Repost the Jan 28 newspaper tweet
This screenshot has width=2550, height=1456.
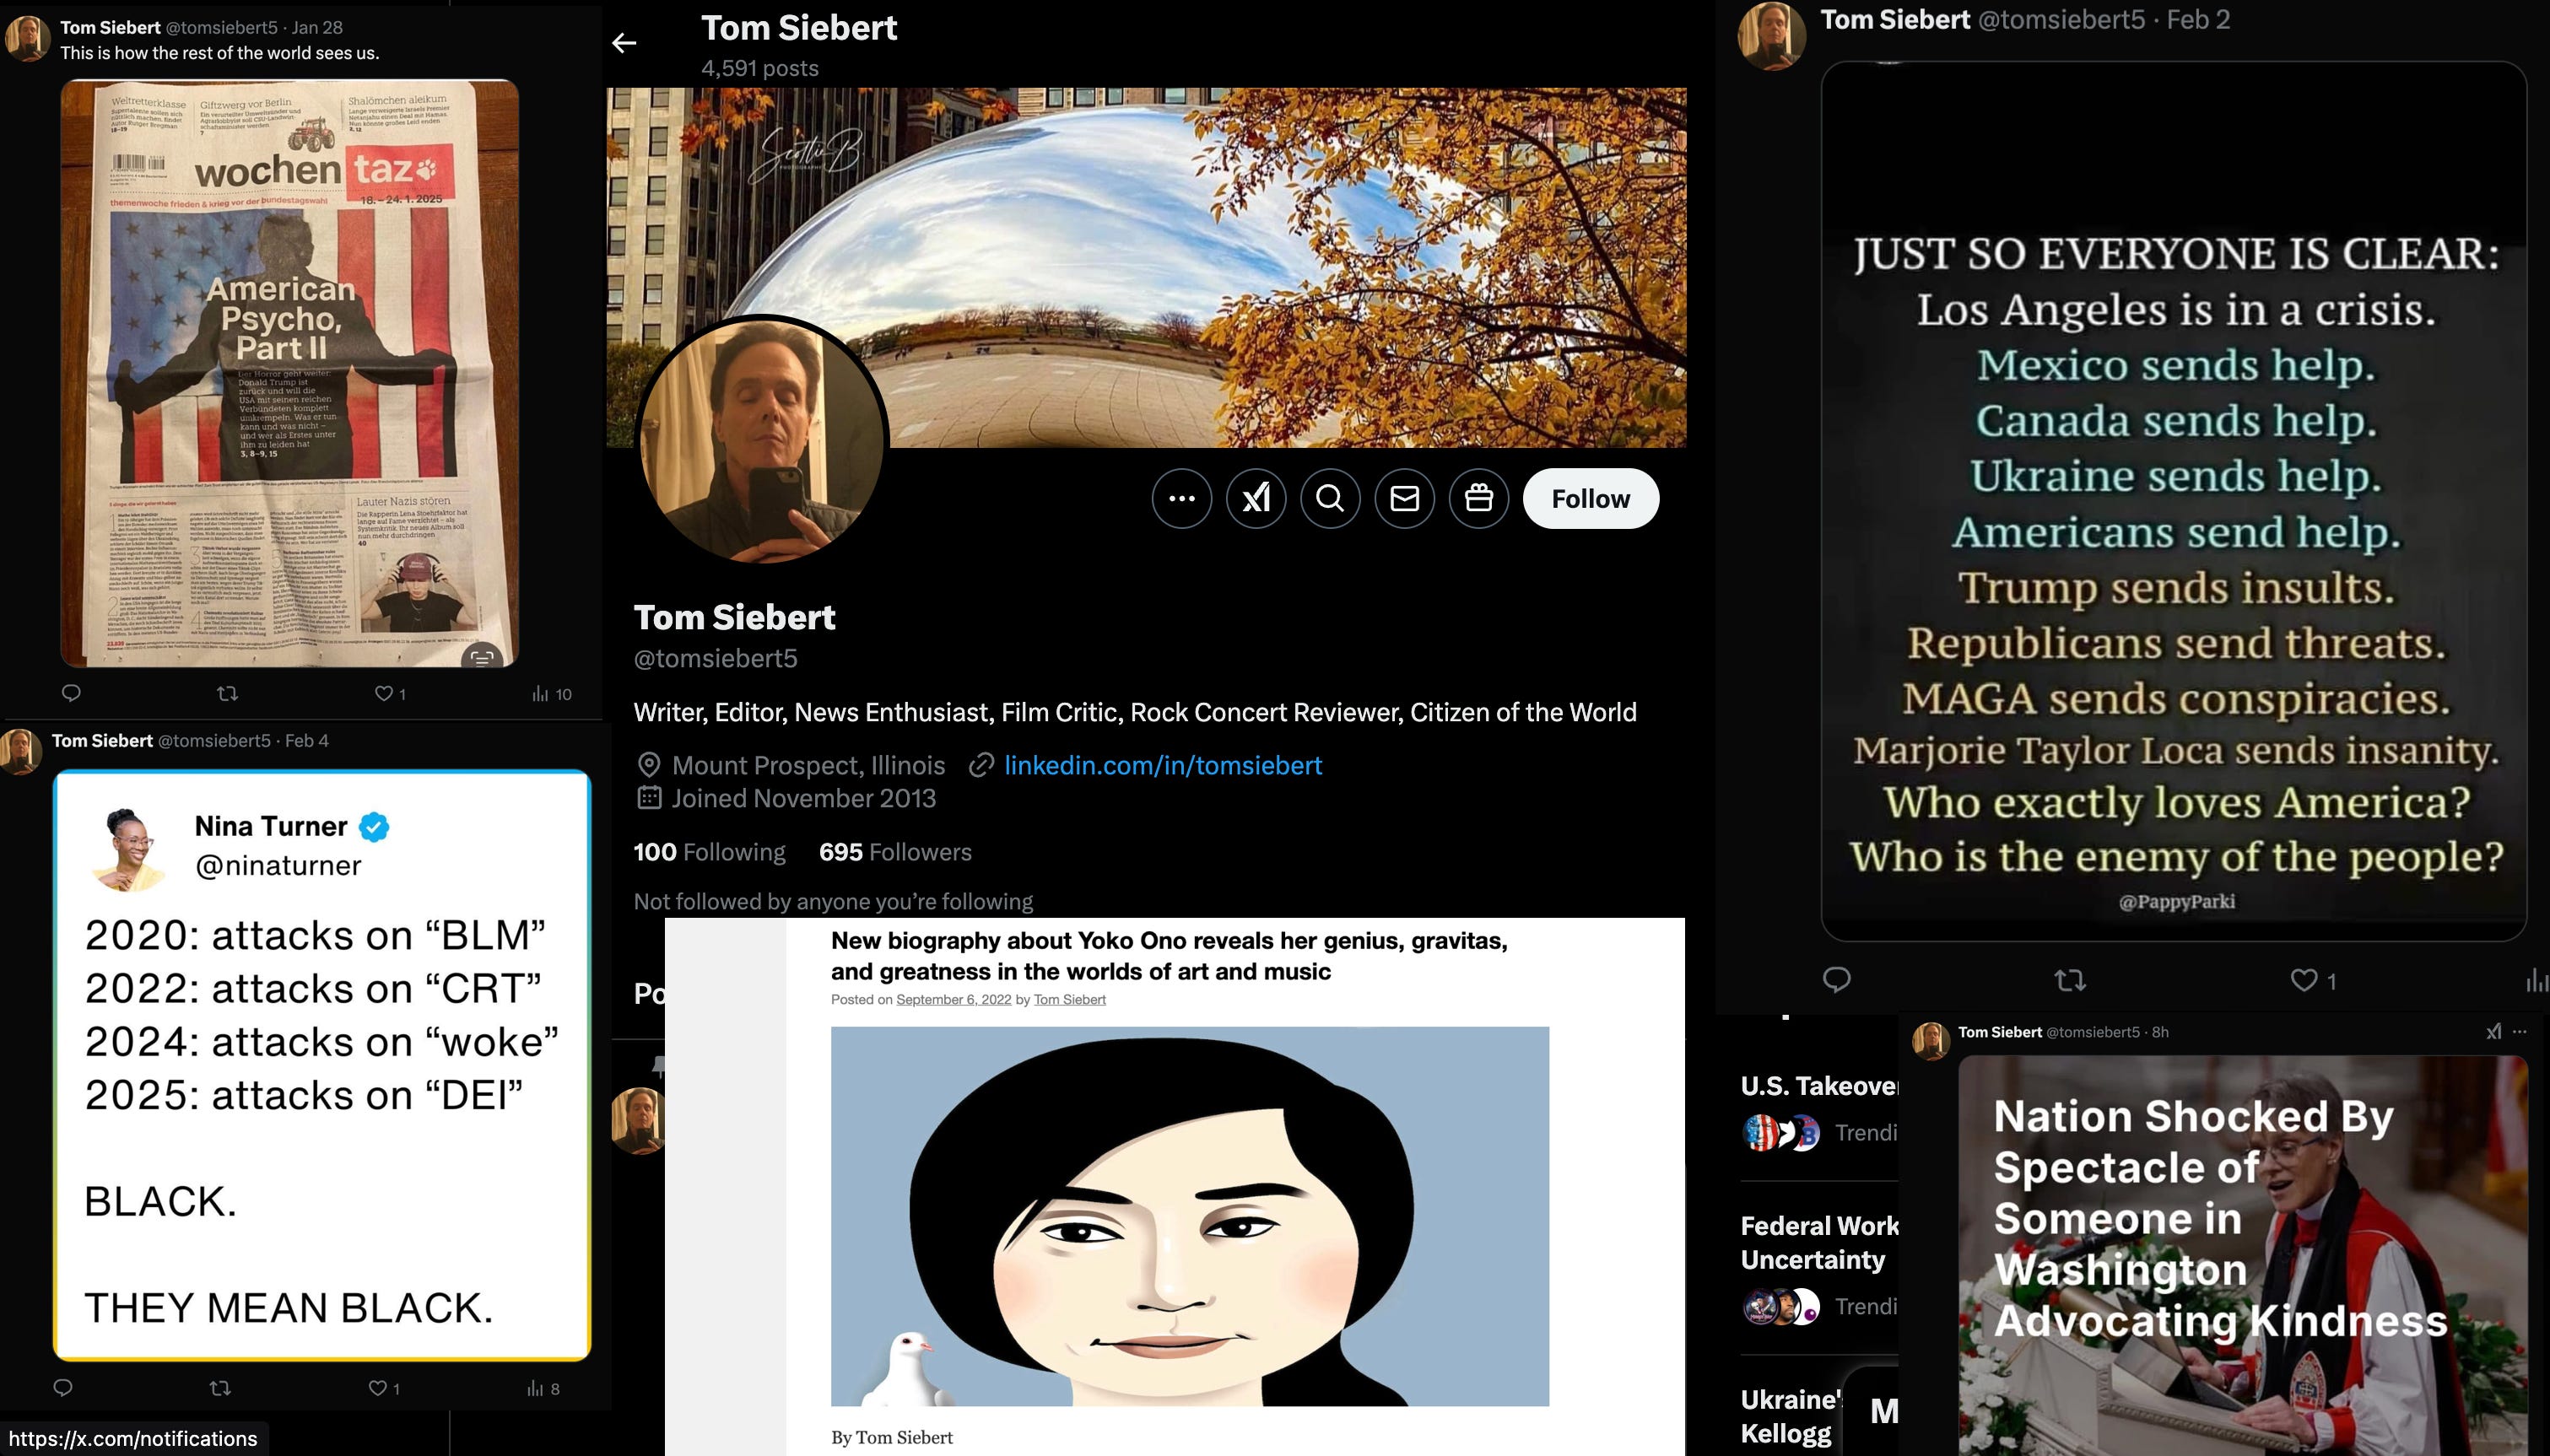point(228,693)
